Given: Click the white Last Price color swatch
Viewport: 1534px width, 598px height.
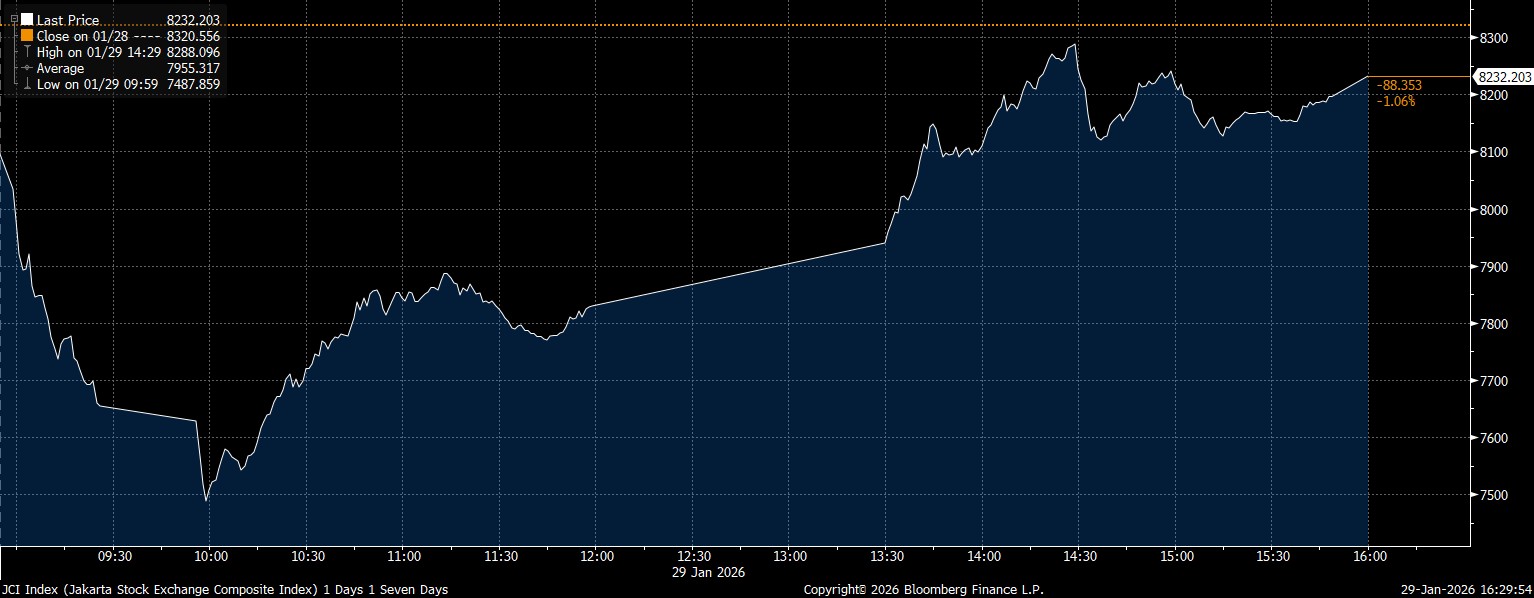Looking at the screenshot, I should point(27,19).
